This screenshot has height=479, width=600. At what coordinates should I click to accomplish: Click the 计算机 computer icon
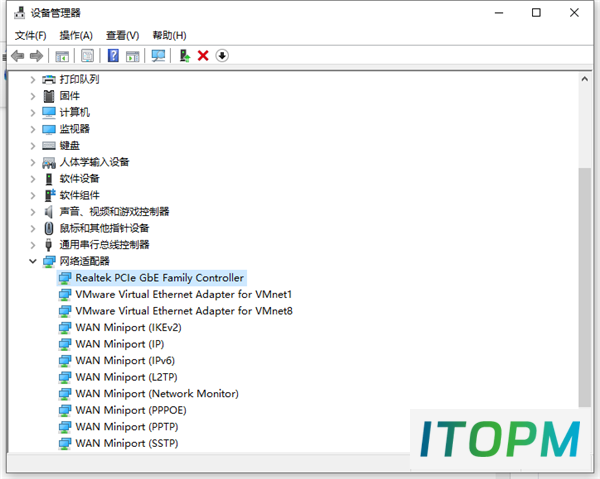coord(49,112)
